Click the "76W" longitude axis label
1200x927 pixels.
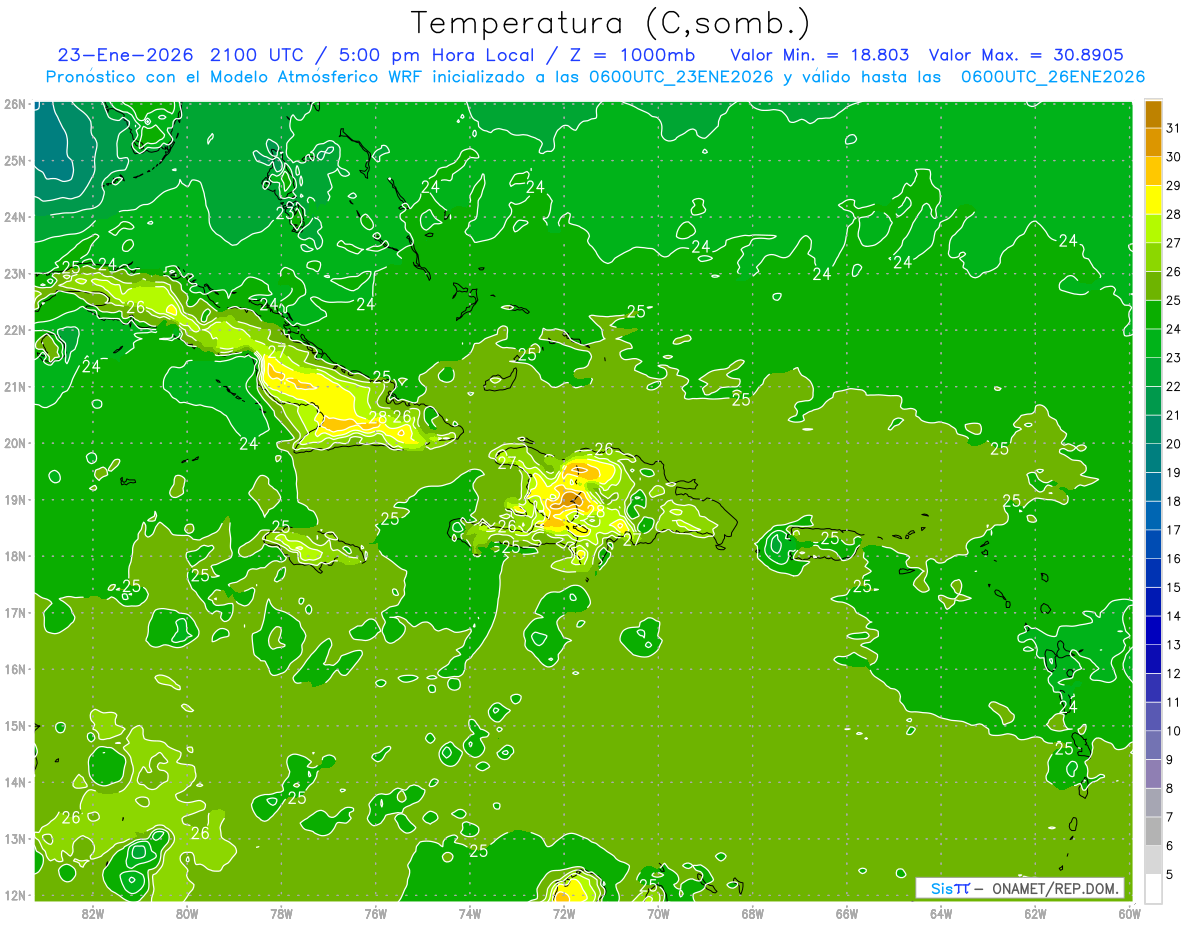coord(375,912)
